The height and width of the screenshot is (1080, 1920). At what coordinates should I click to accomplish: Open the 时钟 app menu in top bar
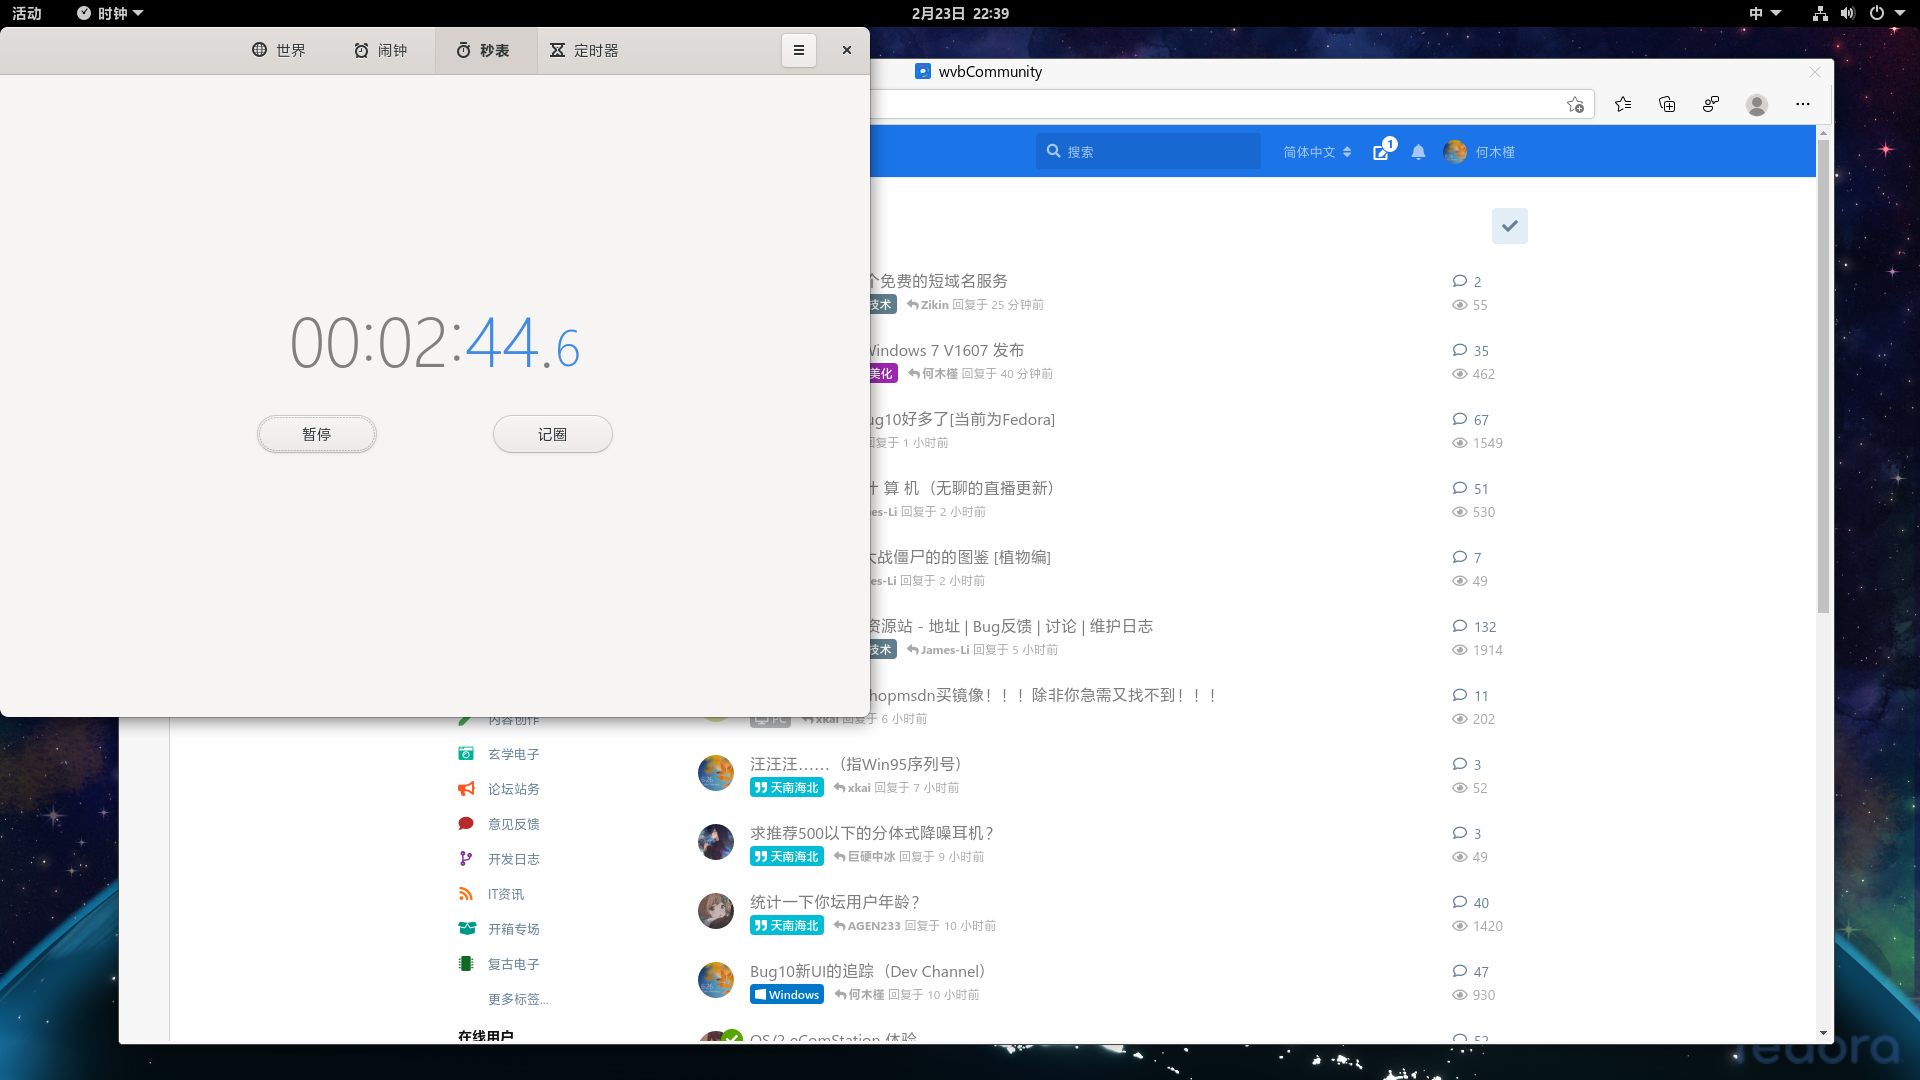point(111,13)
